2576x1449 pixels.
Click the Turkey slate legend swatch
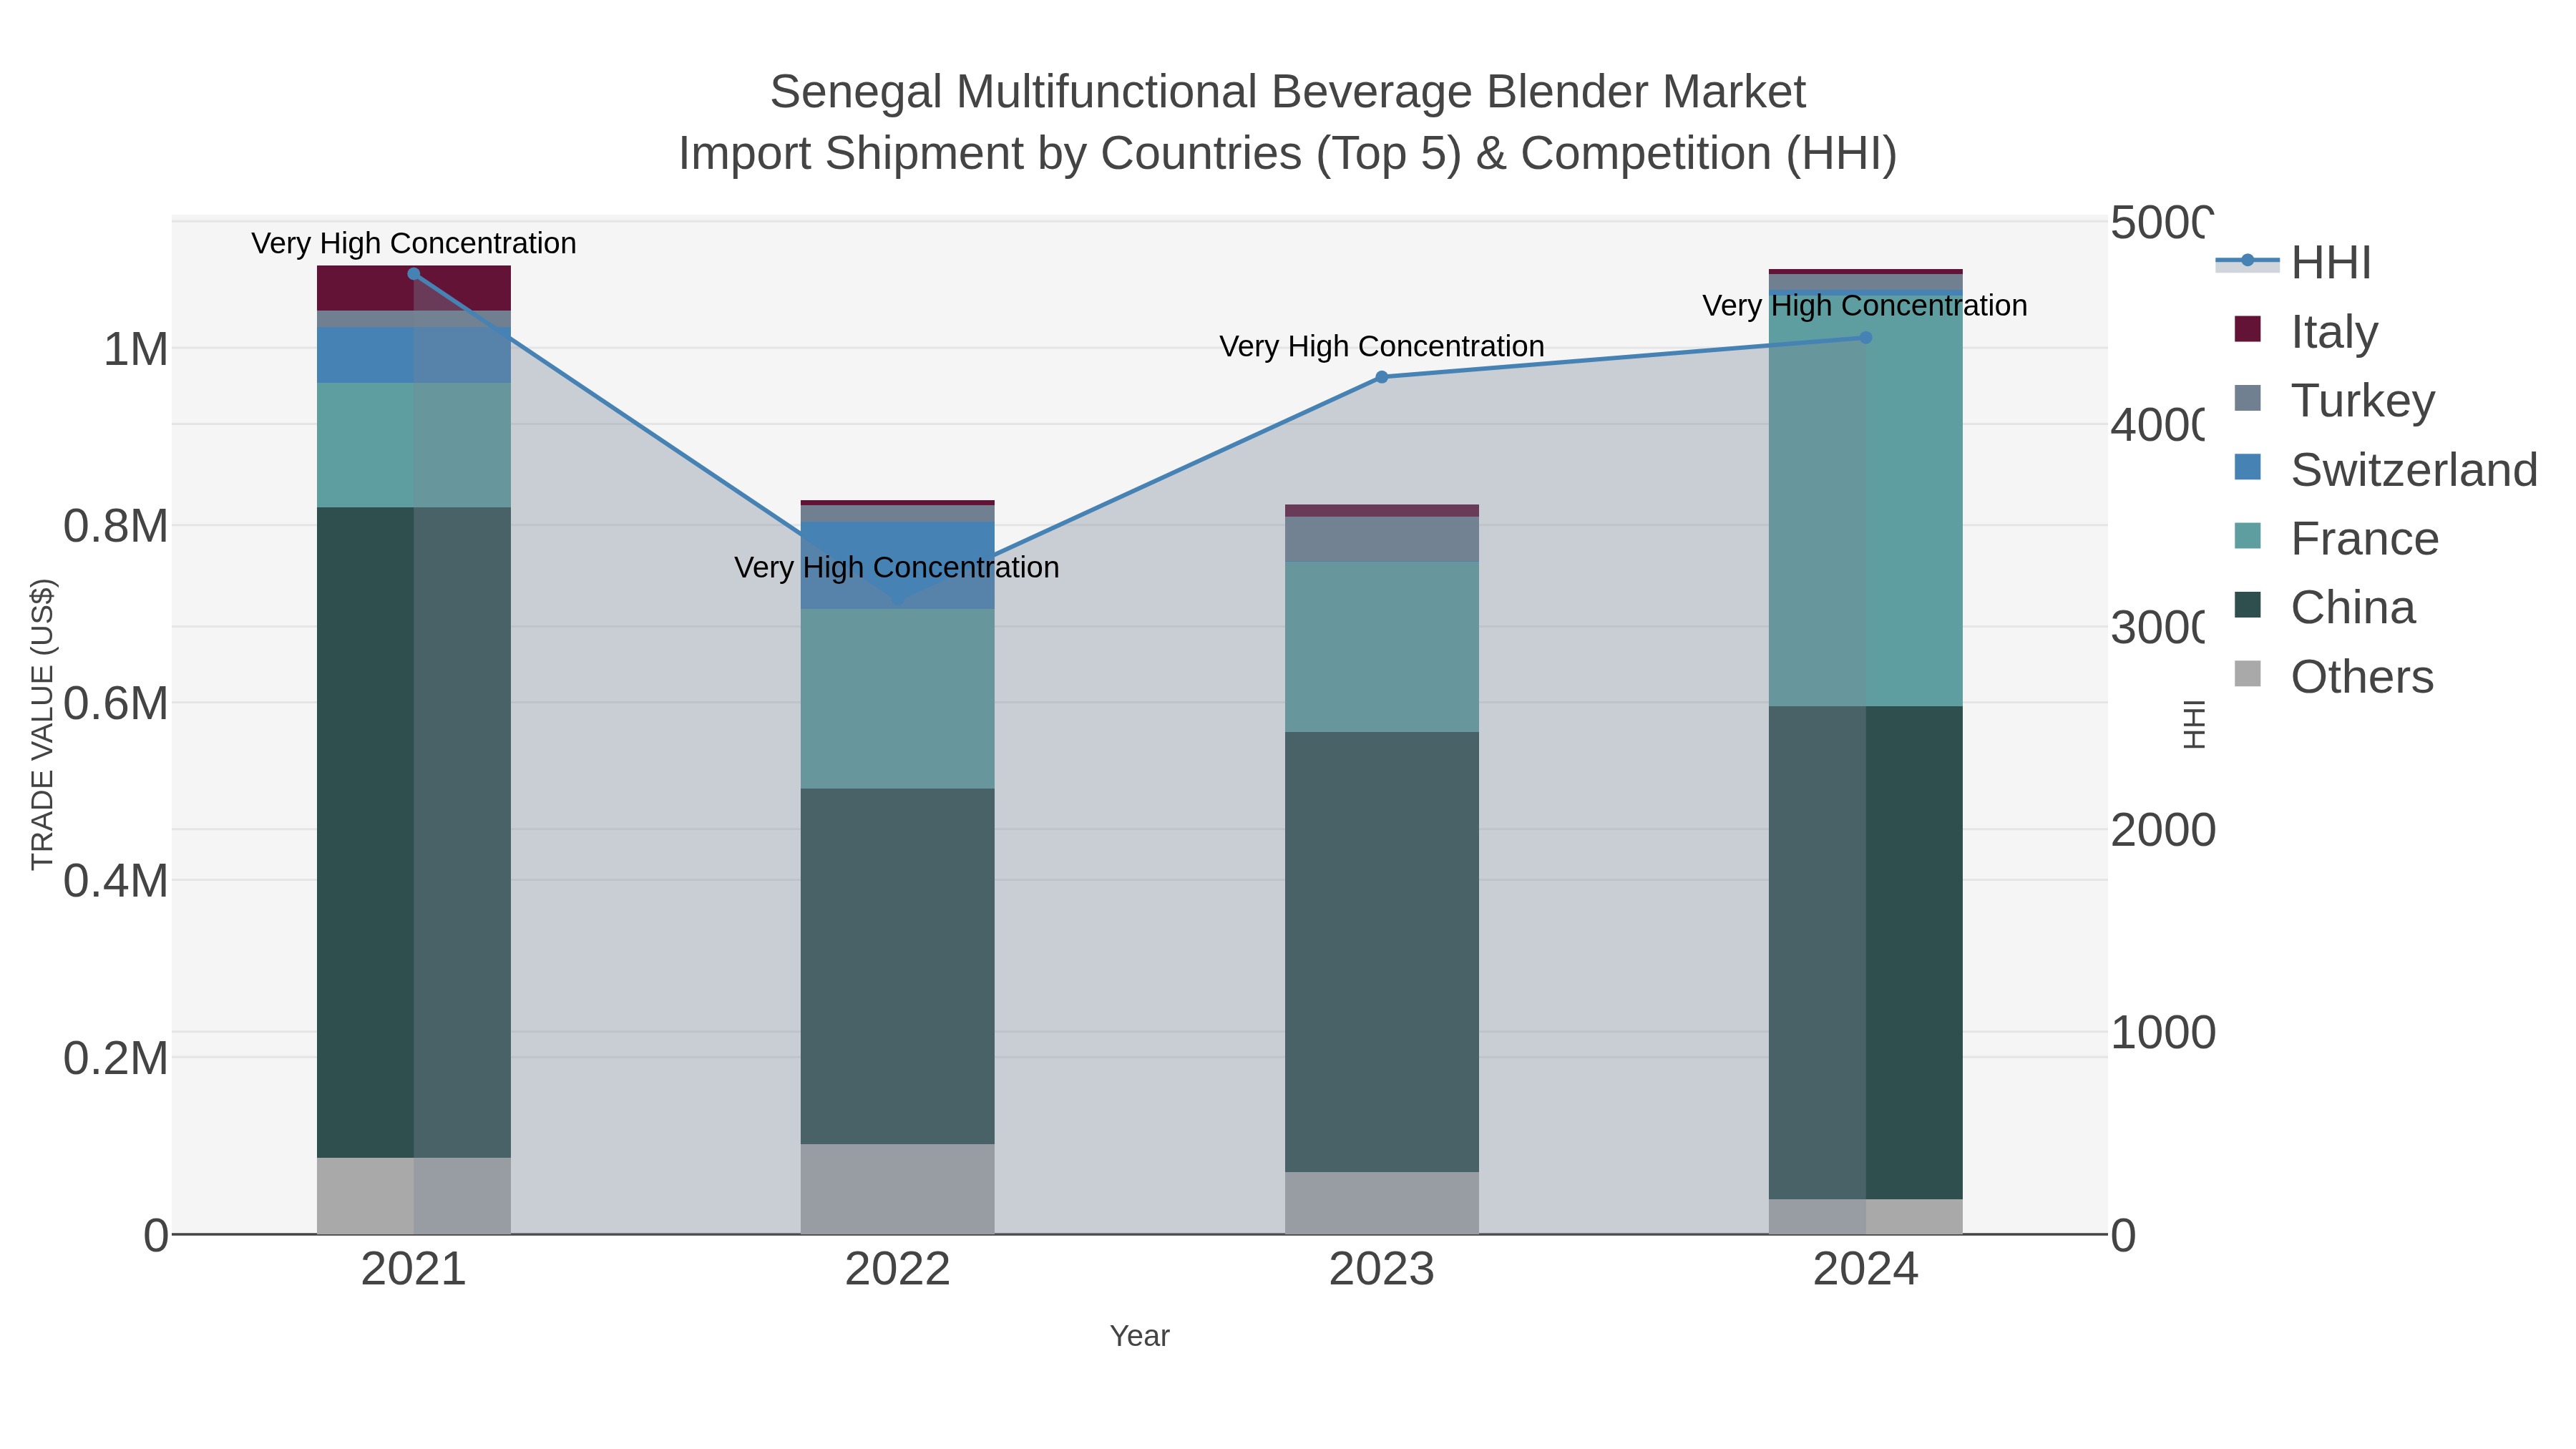click(2247, 398)
